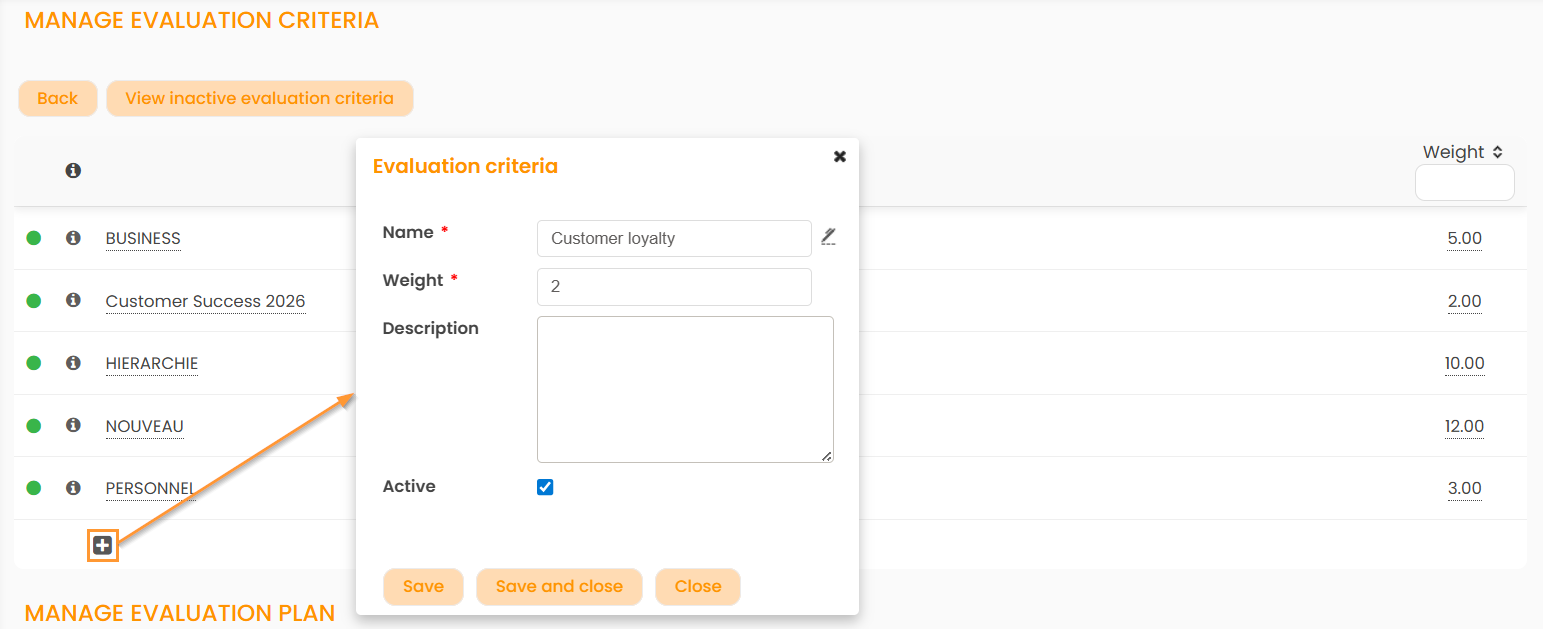Click the info icon beside PERSONNEL
The width and height of the screenshot is (1543, 629).
(x=73, y=488)
